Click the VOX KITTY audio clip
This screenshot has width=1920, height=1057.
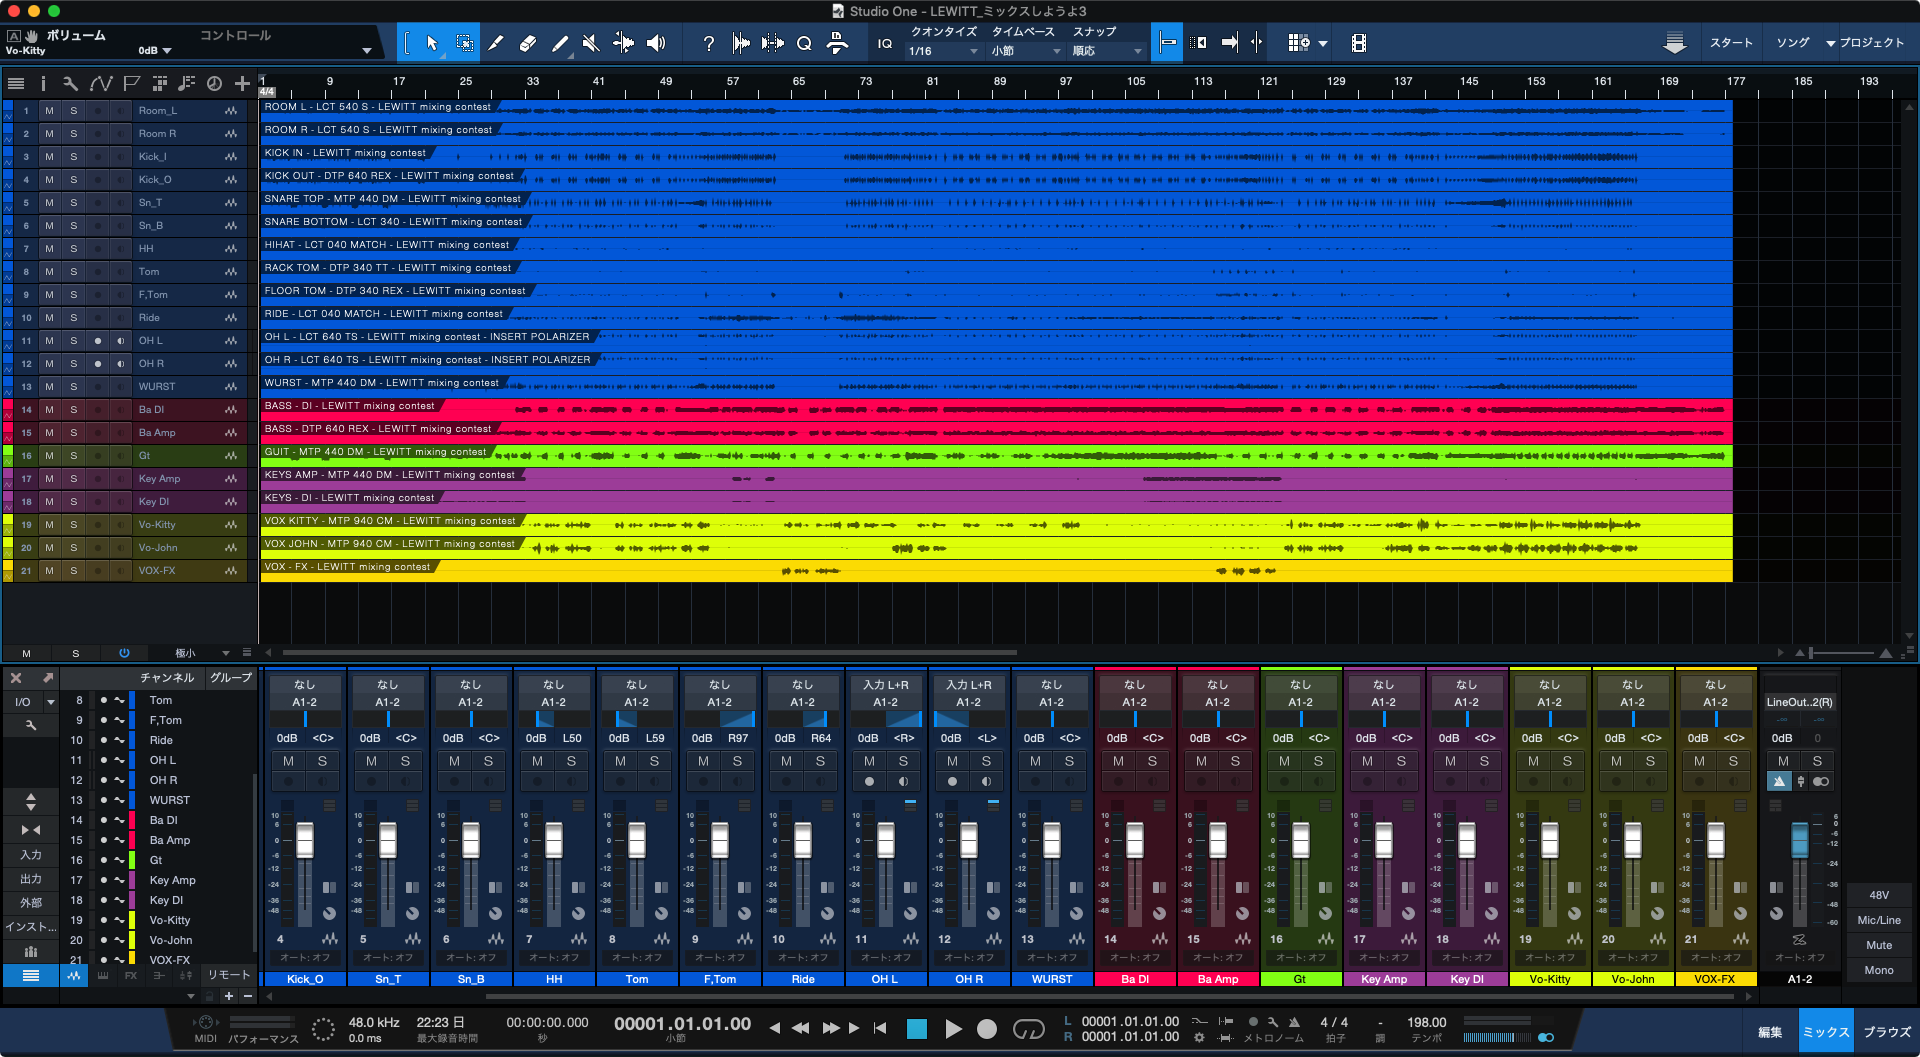[x=996, y=524]
